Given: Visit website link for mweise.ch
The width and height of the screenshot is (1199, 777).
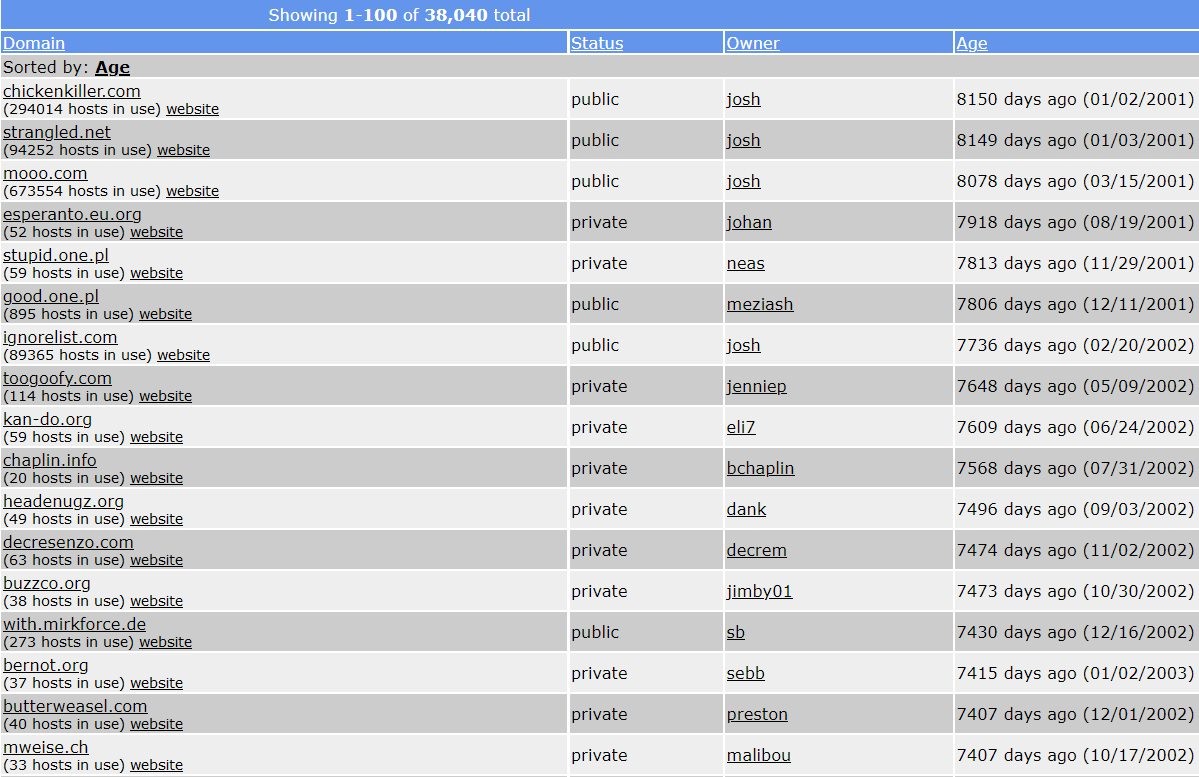Looking at the screenshot, I should 157,766.
